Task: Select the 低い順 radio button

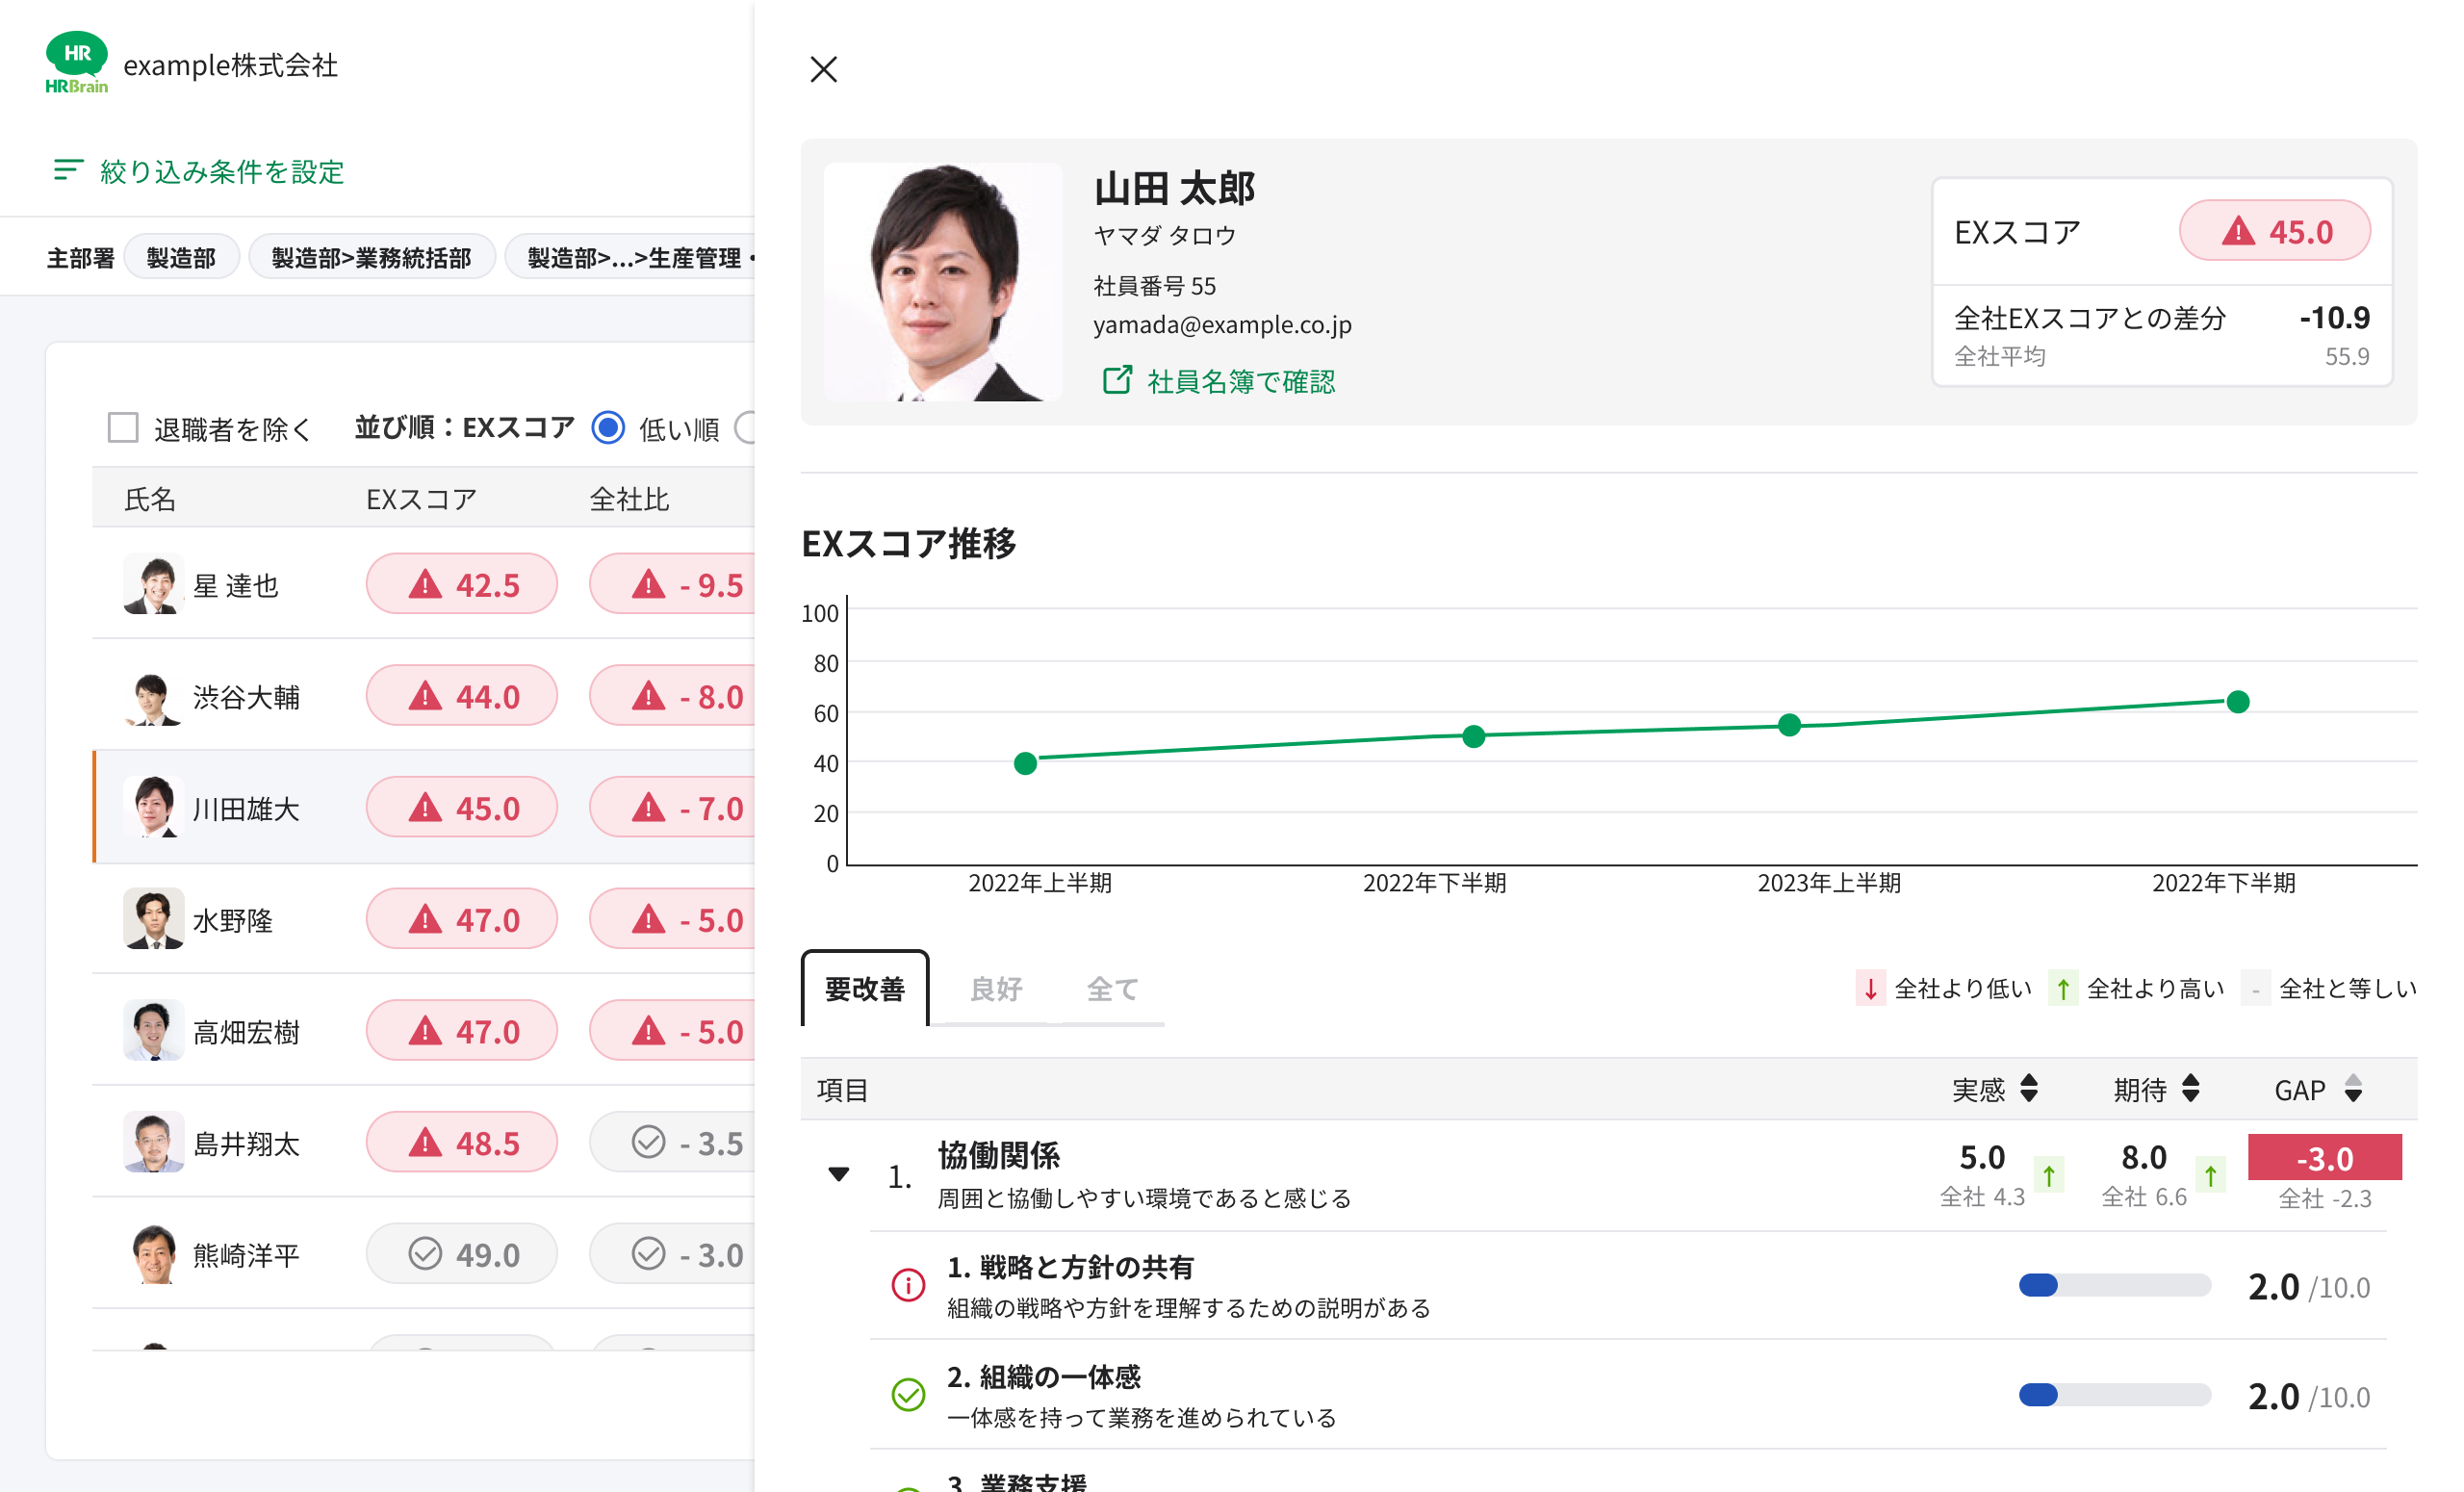Action: click(x=608, y=428)
